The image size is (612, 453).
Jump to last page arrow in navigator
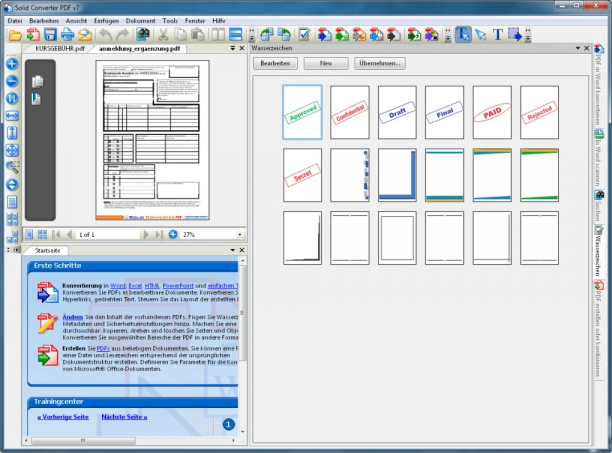(x=158, y=234)
